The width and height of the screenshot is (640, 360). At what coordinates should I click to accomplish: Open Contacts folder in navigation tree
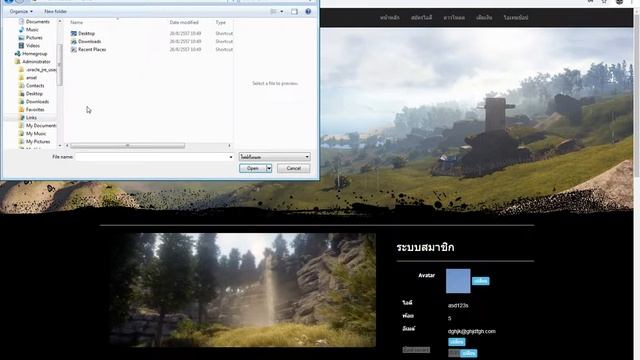coord(31,86)
